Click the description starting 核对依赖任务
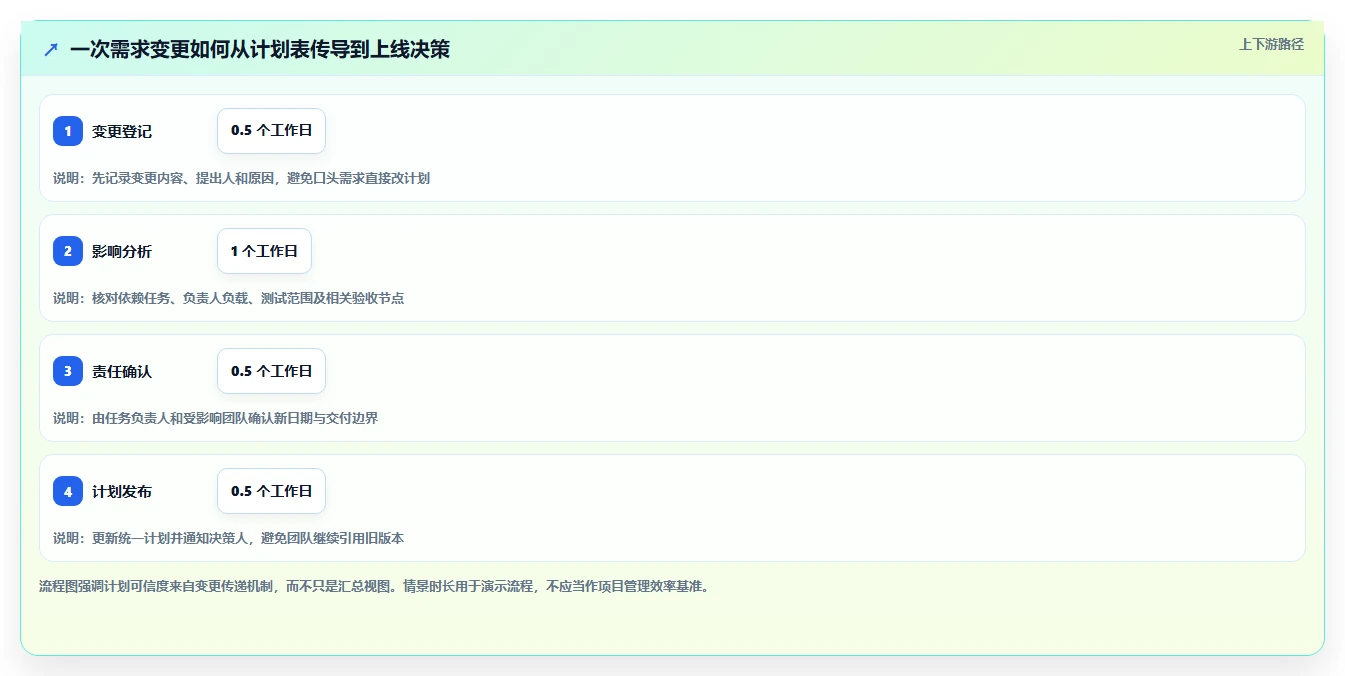The width and height of the screenshot is (1345, 676). pyautogui.click(x=229, y=298)
